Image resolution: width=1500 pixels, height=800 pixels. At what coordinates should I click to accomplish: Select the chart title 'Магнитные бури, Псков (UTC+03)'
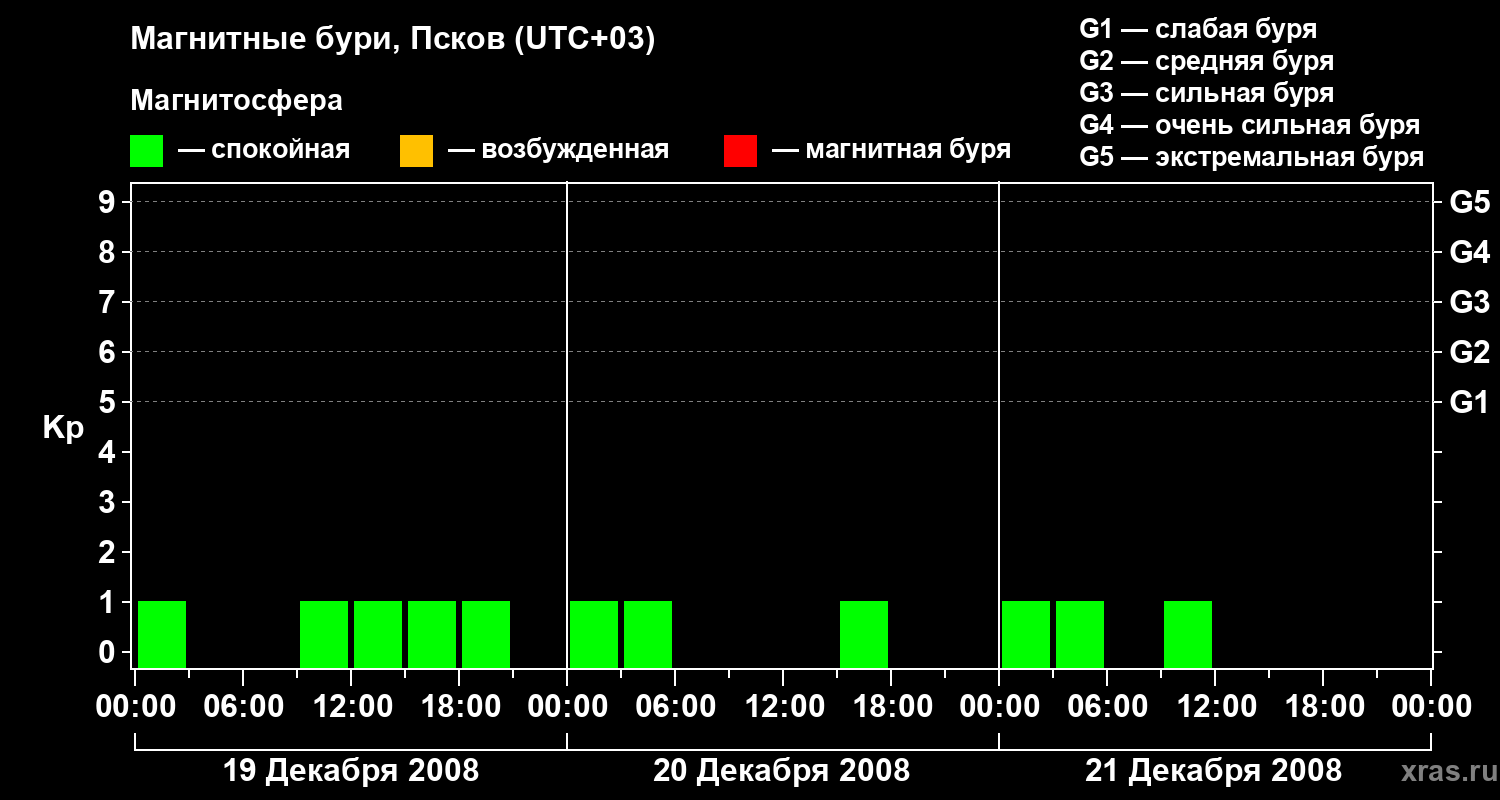(393, 40)
